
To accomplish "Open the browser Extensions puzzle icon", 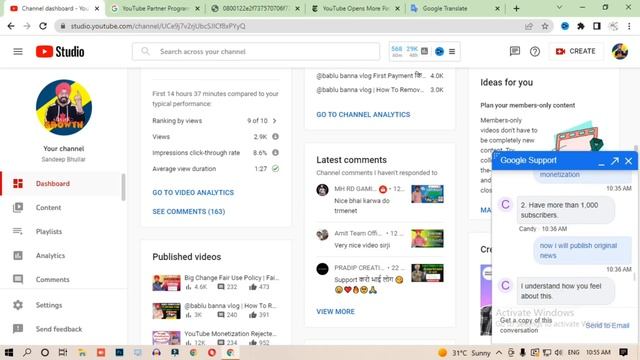I will [x=581, y=26].
